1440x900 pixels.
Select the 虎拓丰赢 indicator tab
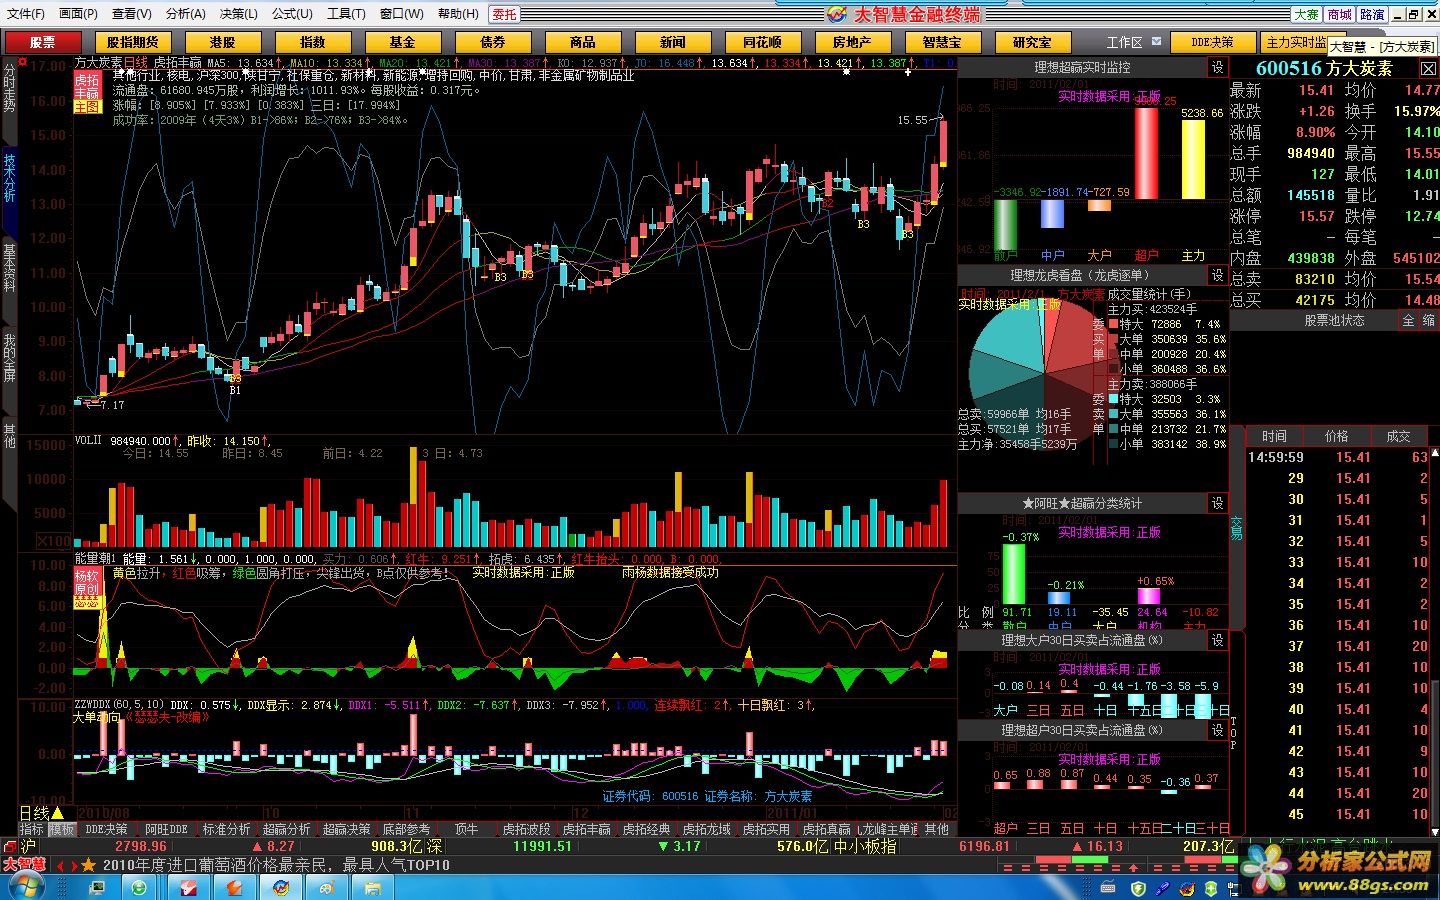click(x=586, y=829)
